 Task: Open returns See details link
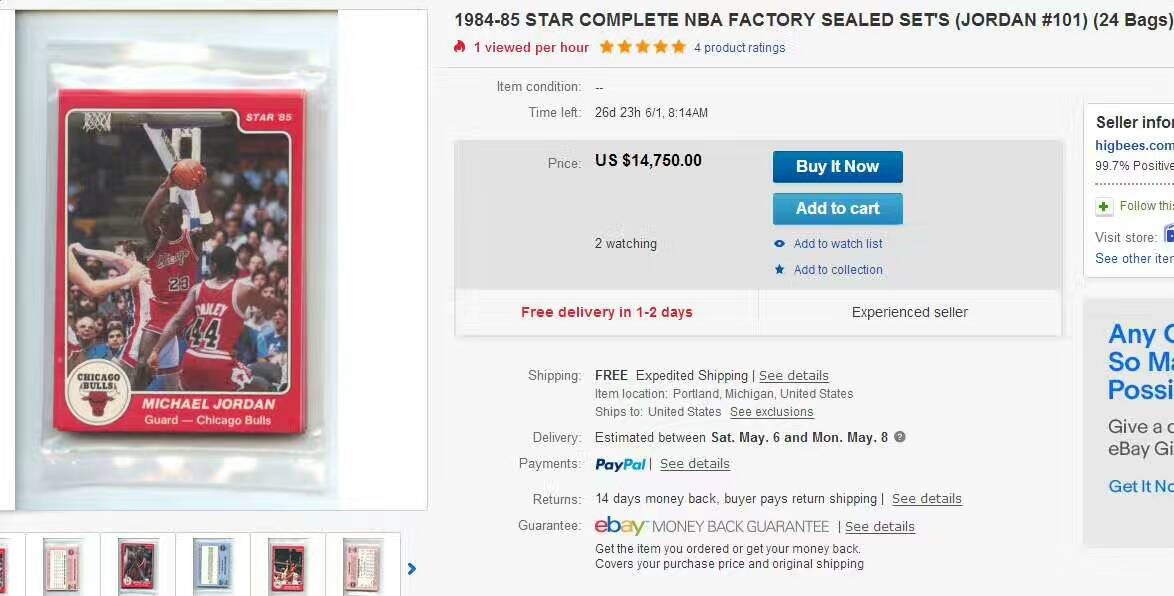click(927, 499)
